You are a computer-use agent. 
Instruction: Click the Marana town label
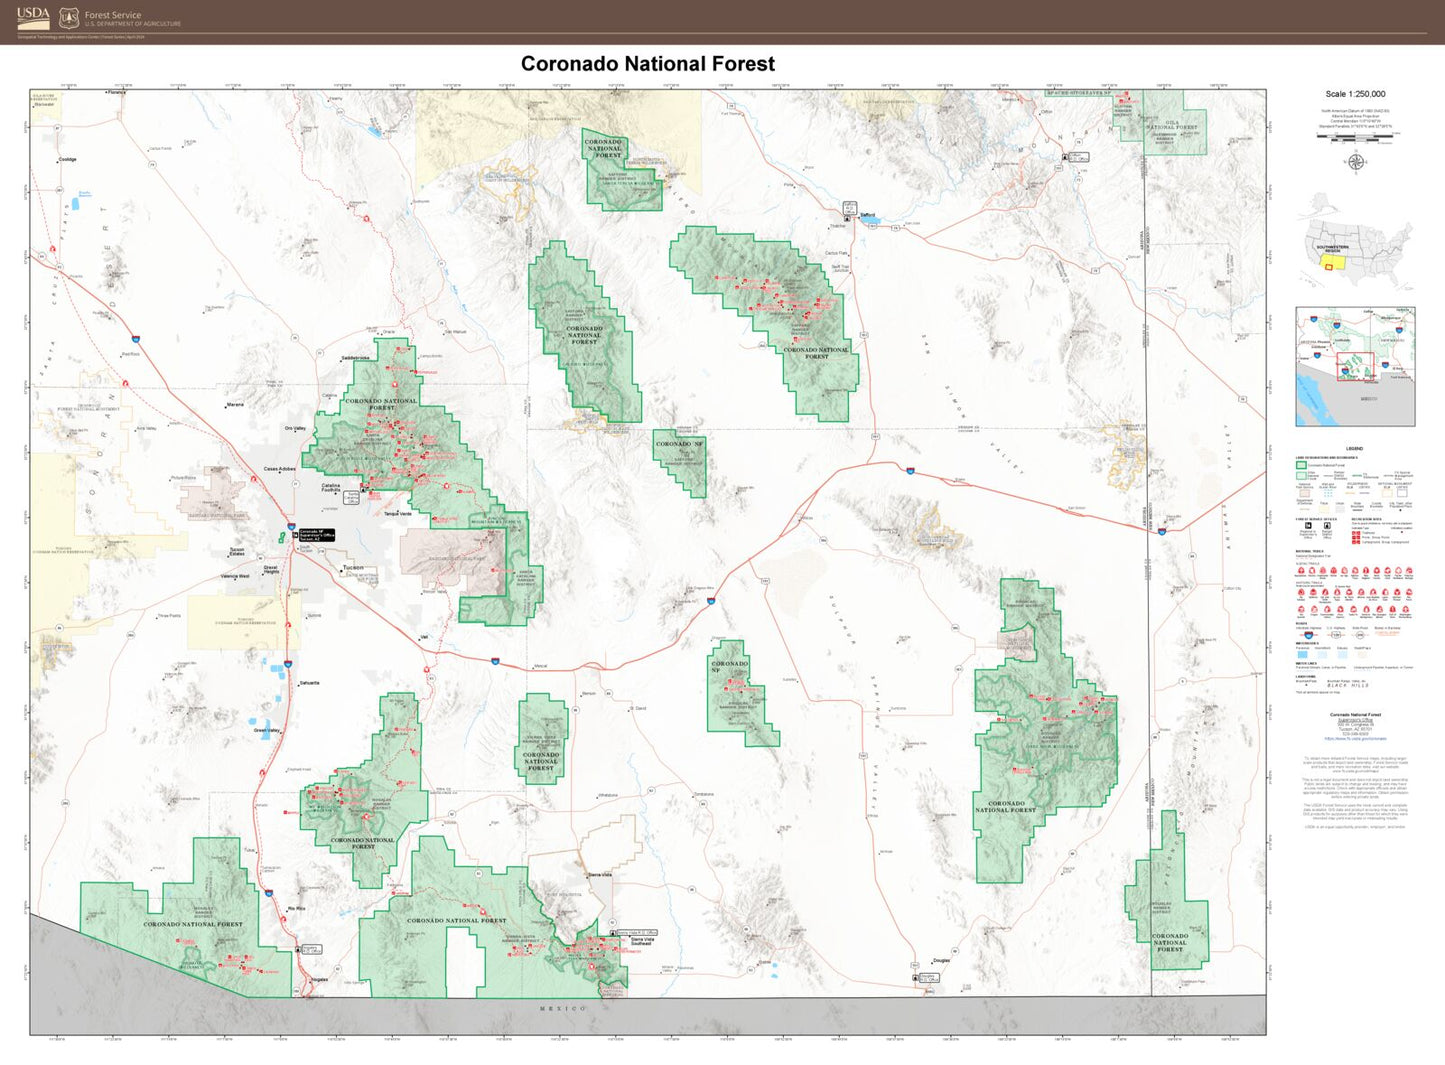[x=235, y=405]
